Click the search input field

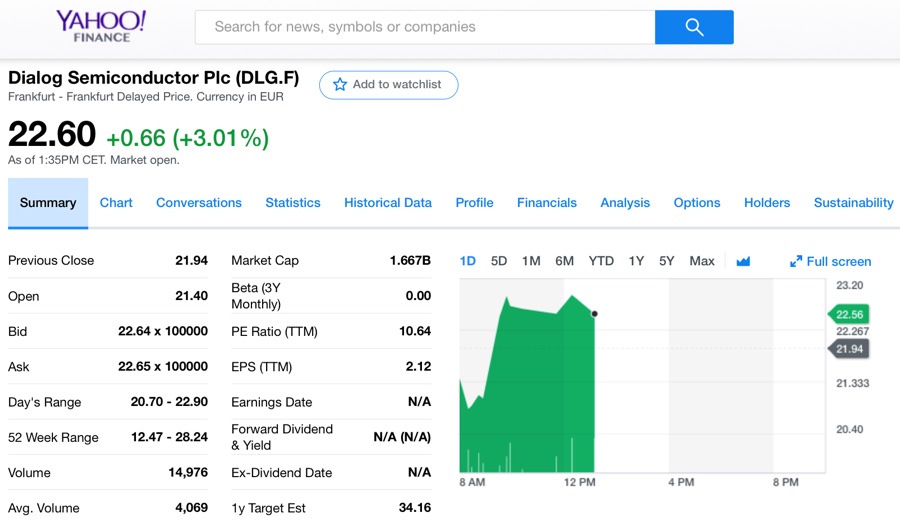pyautogui.click(x=425, y=27)
